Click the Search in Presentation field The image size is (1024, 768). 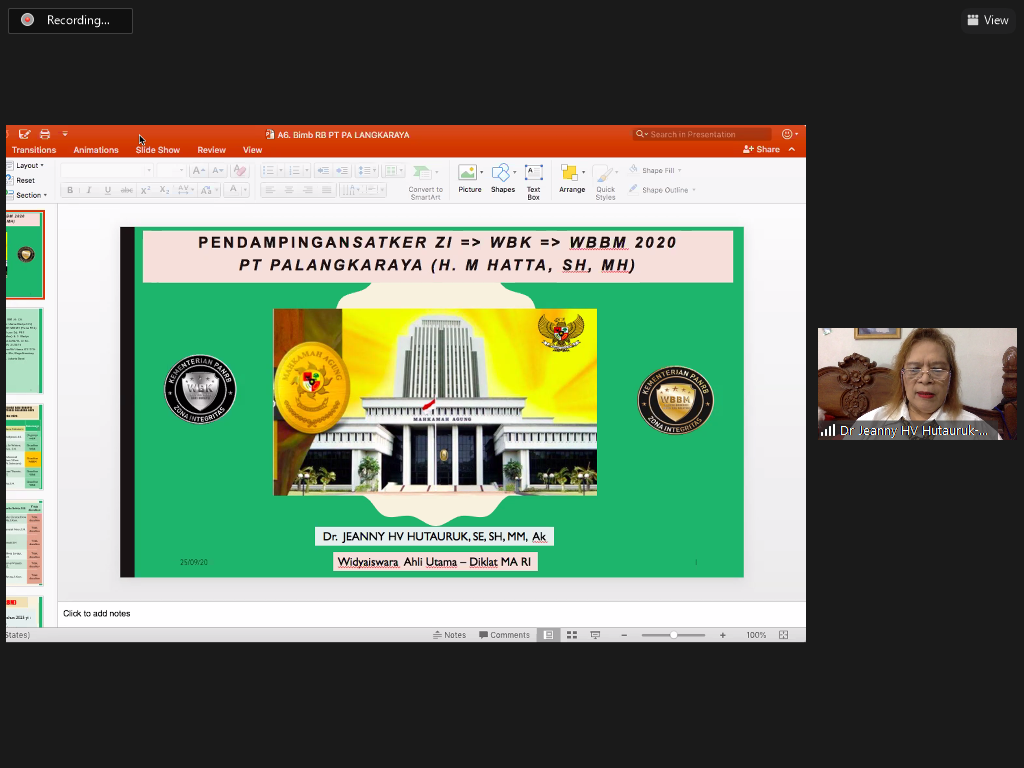coord(705,134)
